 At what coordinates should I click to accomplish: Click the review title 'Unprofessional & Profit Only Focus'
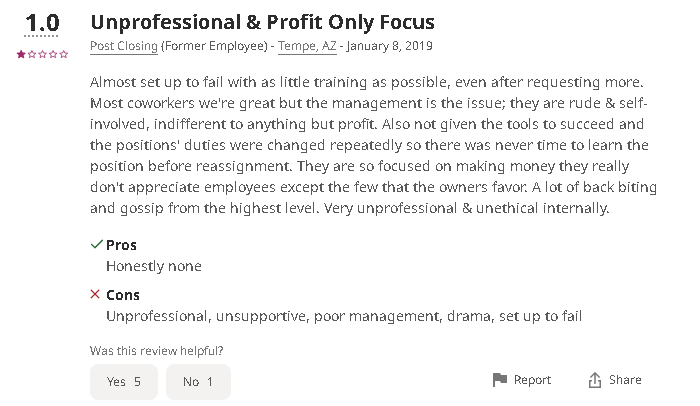pyautogui.click(x=262, y=21)
